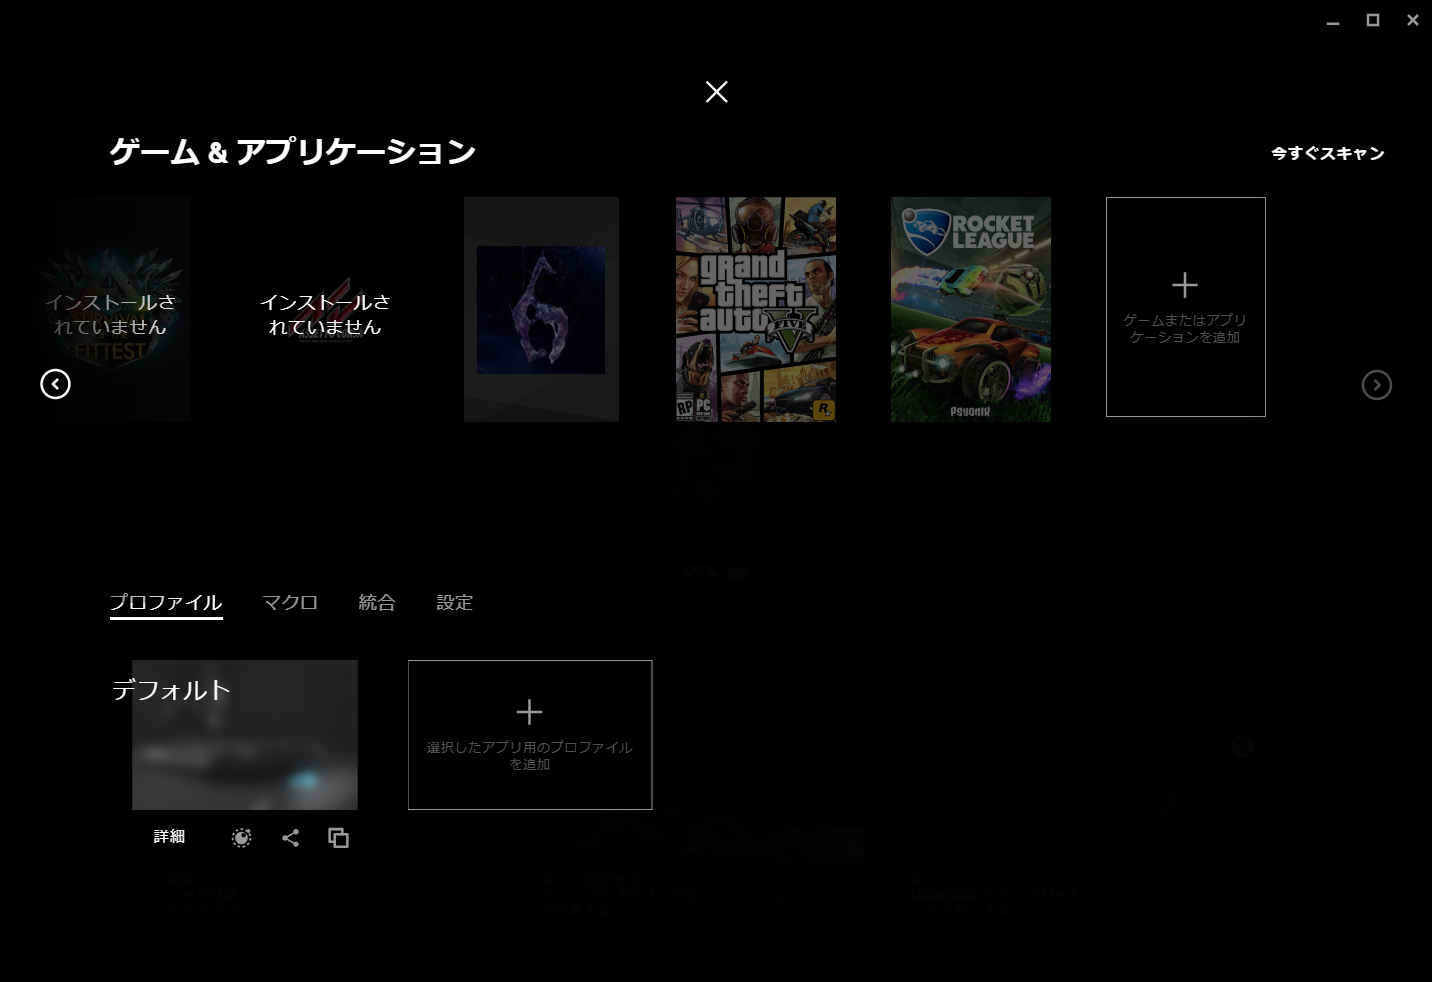Go to previous games with left arrow
This screenshot has height=982, width=1432.
[x=55, y=384]
